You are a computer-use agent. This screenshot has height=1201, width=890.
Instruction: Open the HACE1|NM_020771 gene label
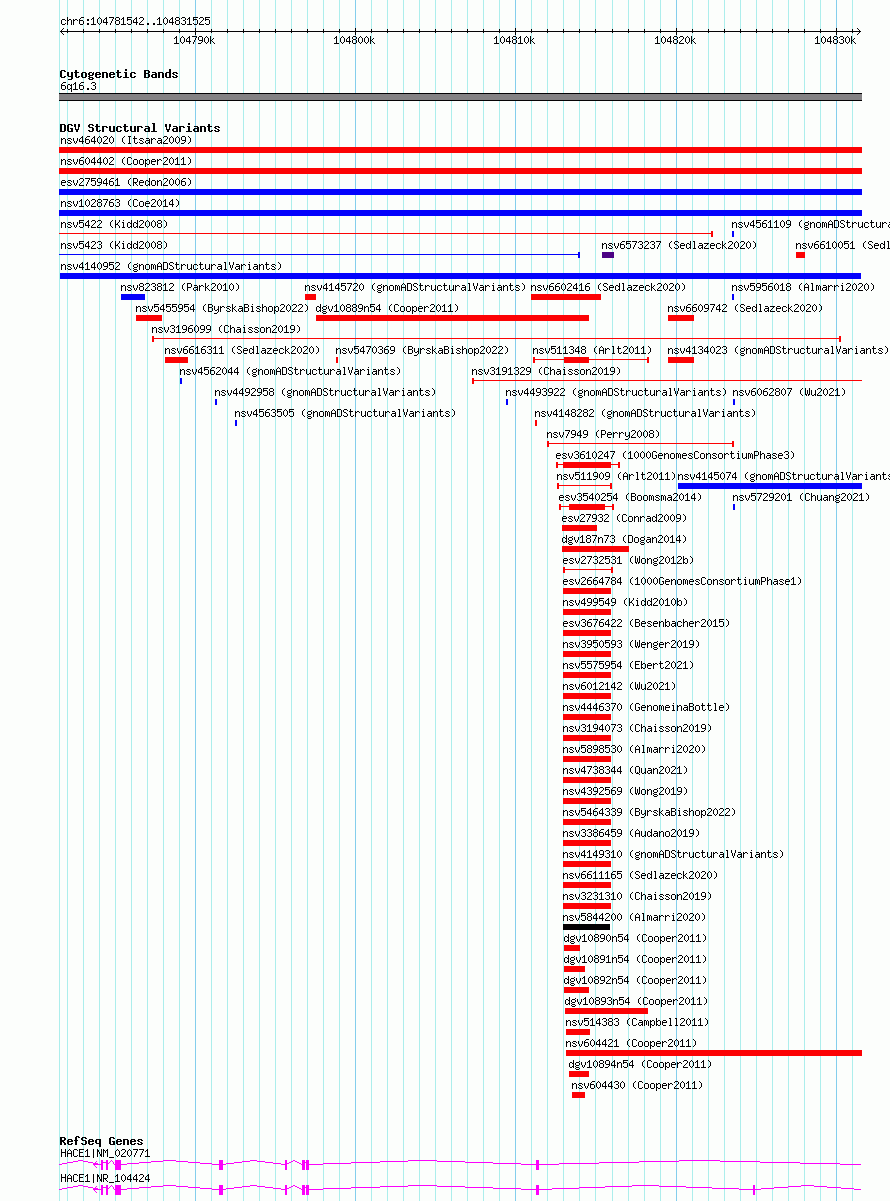click(x=105, y=1153)
